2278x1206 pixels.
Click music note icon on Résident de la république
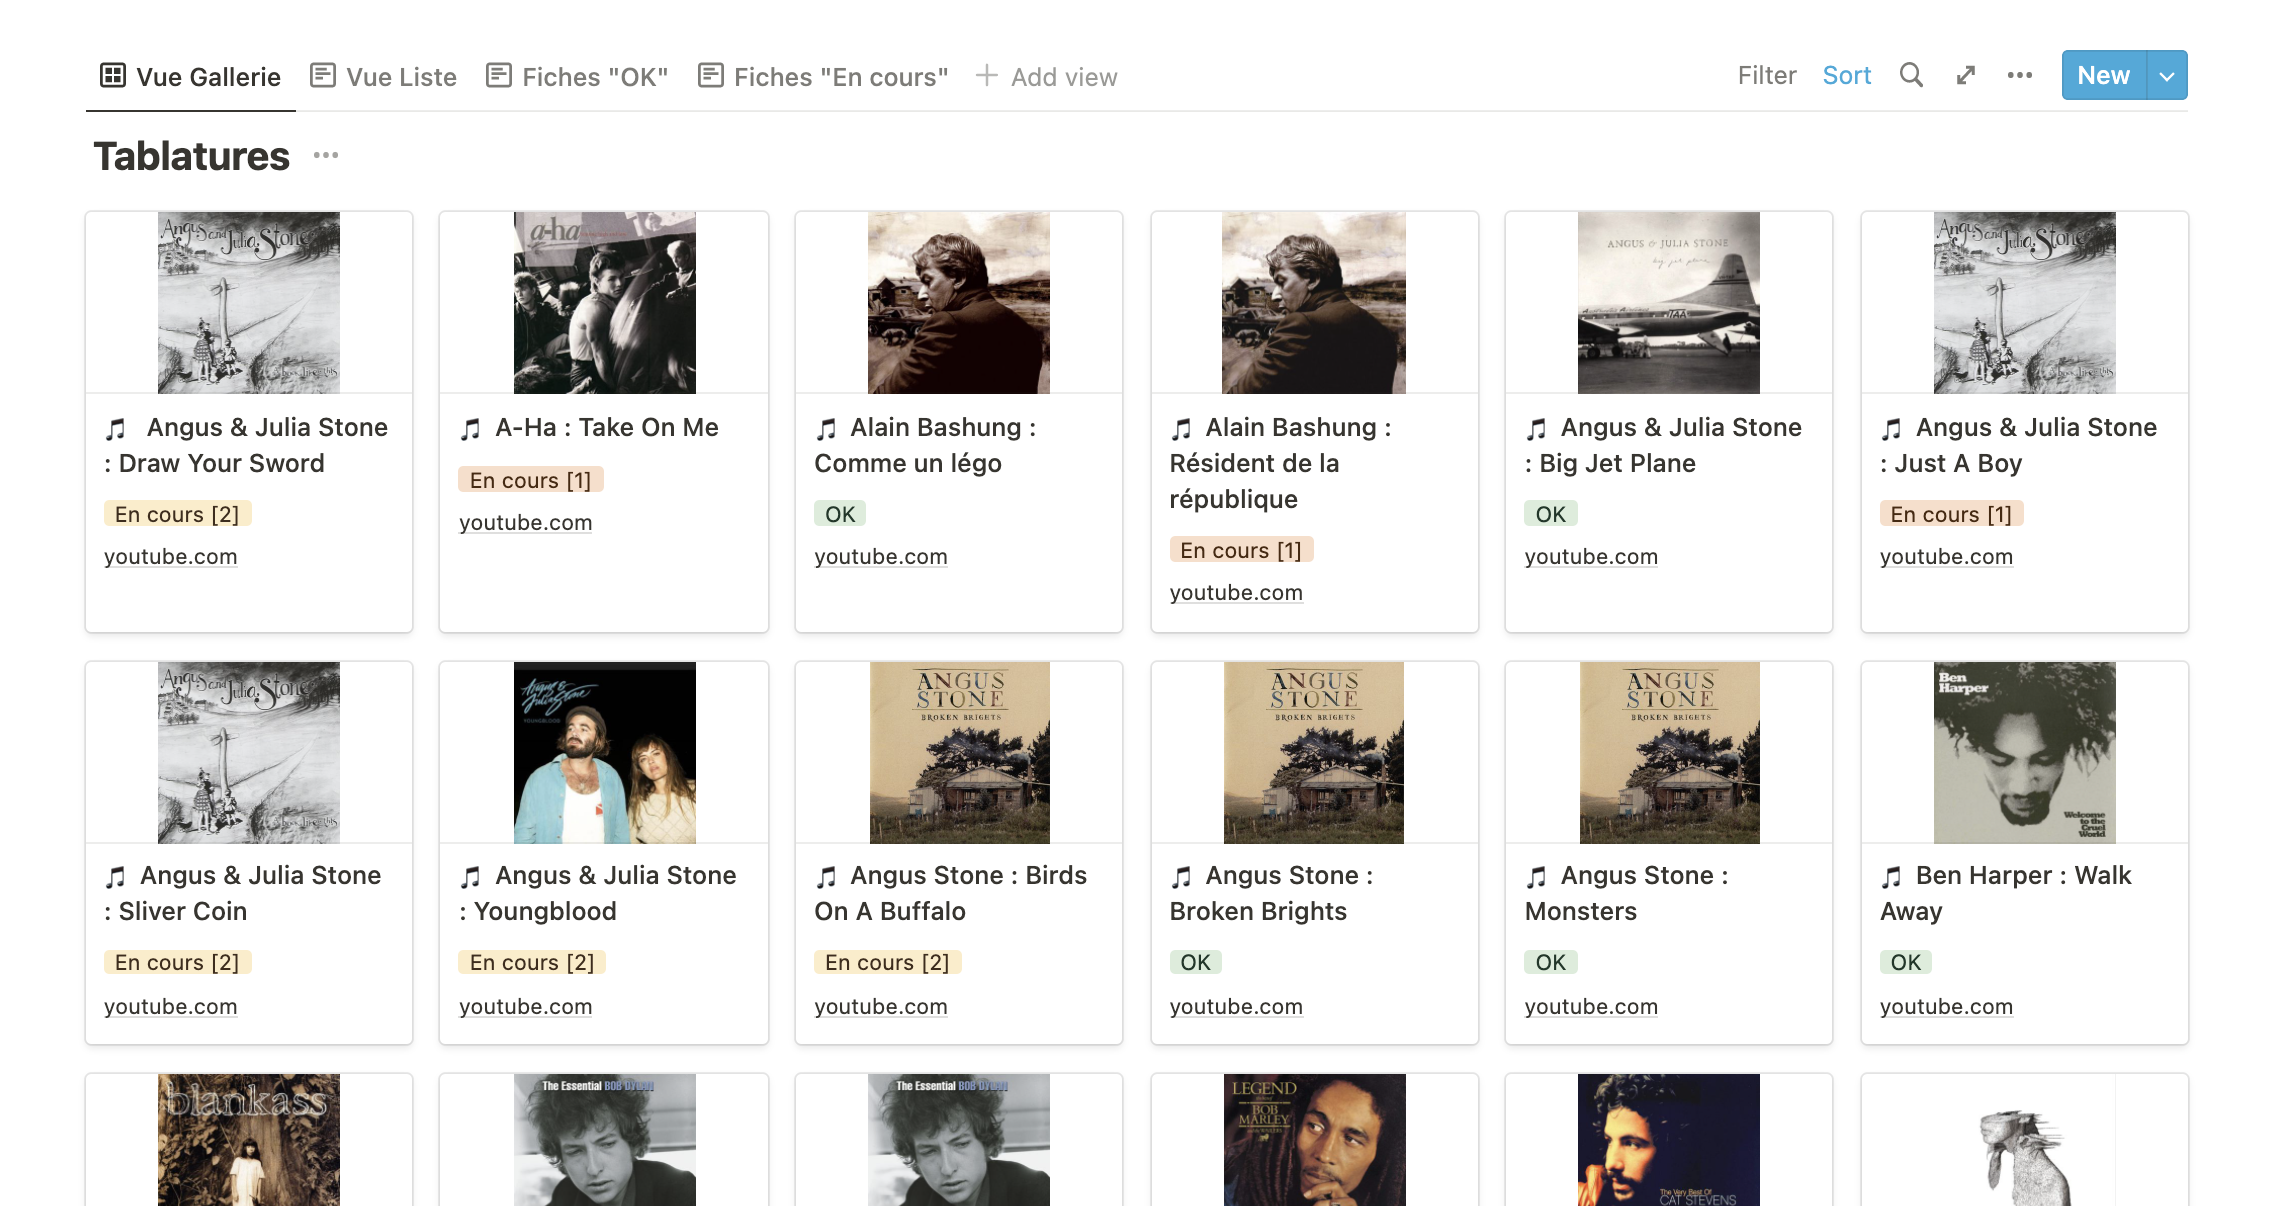[1182, 429]
